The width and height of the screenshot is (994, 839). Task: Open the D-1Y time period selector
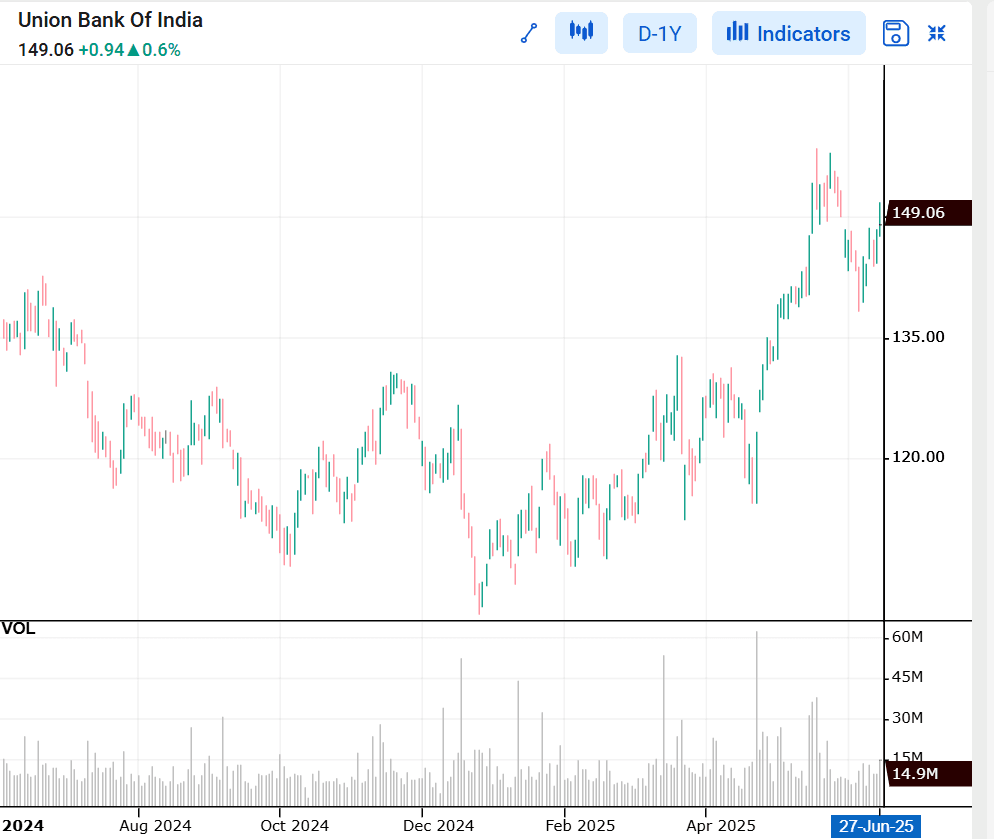660,34
